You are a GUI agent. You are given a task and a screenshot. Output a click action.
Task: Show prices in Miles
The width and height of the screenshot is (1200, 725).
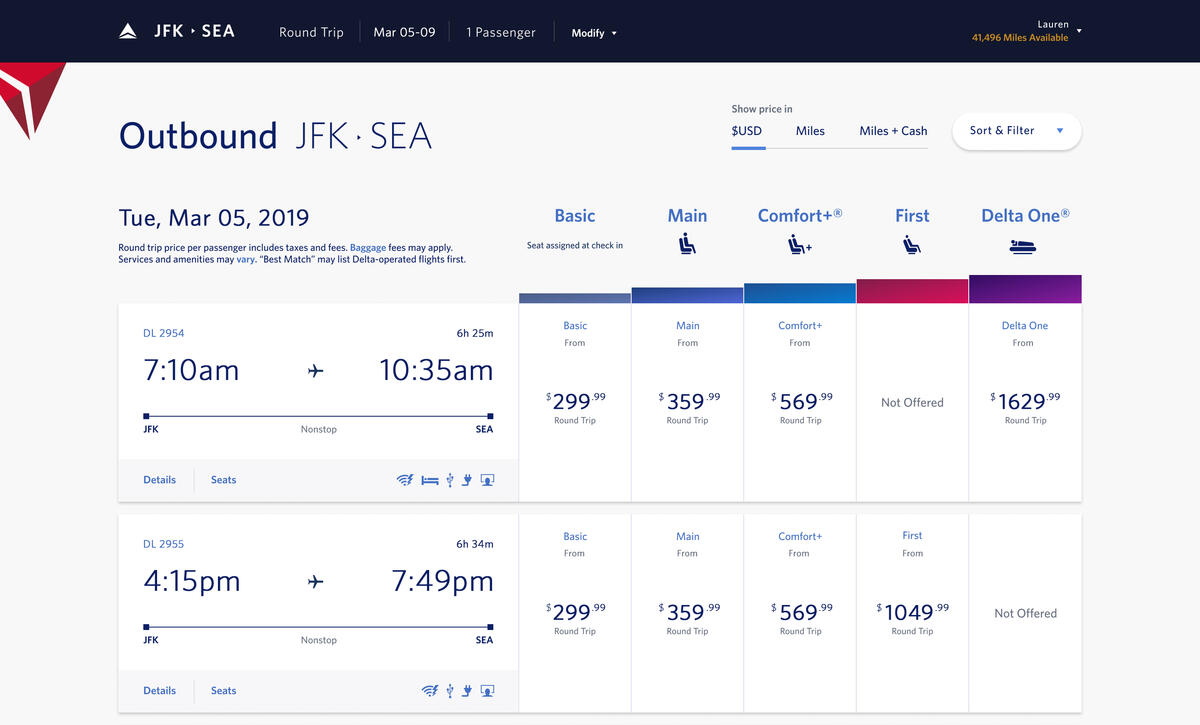[810, 131]
